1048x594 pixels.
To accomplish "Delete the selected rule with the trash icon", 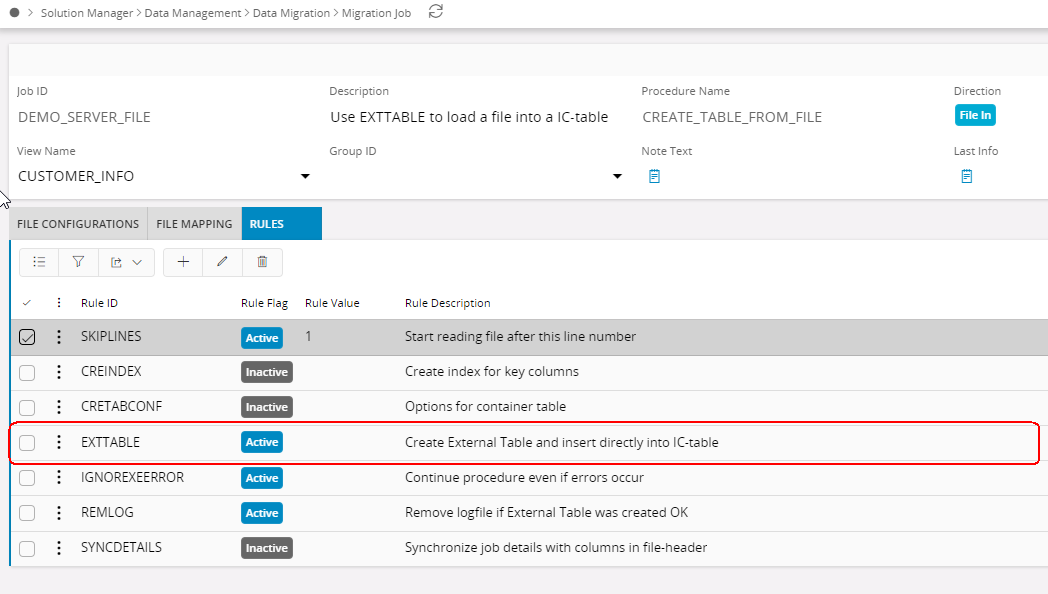I will point(262,262).
